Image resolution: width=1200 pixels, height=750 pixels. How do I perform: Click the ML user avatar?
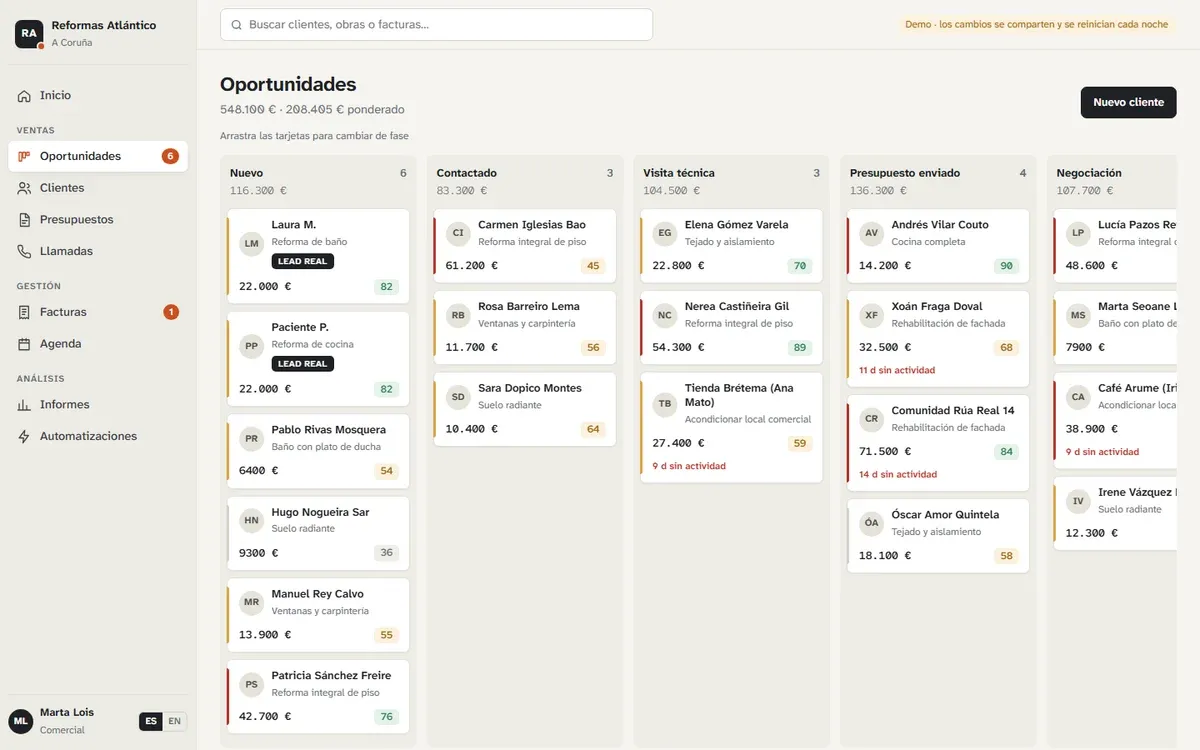tap(21, 721)
